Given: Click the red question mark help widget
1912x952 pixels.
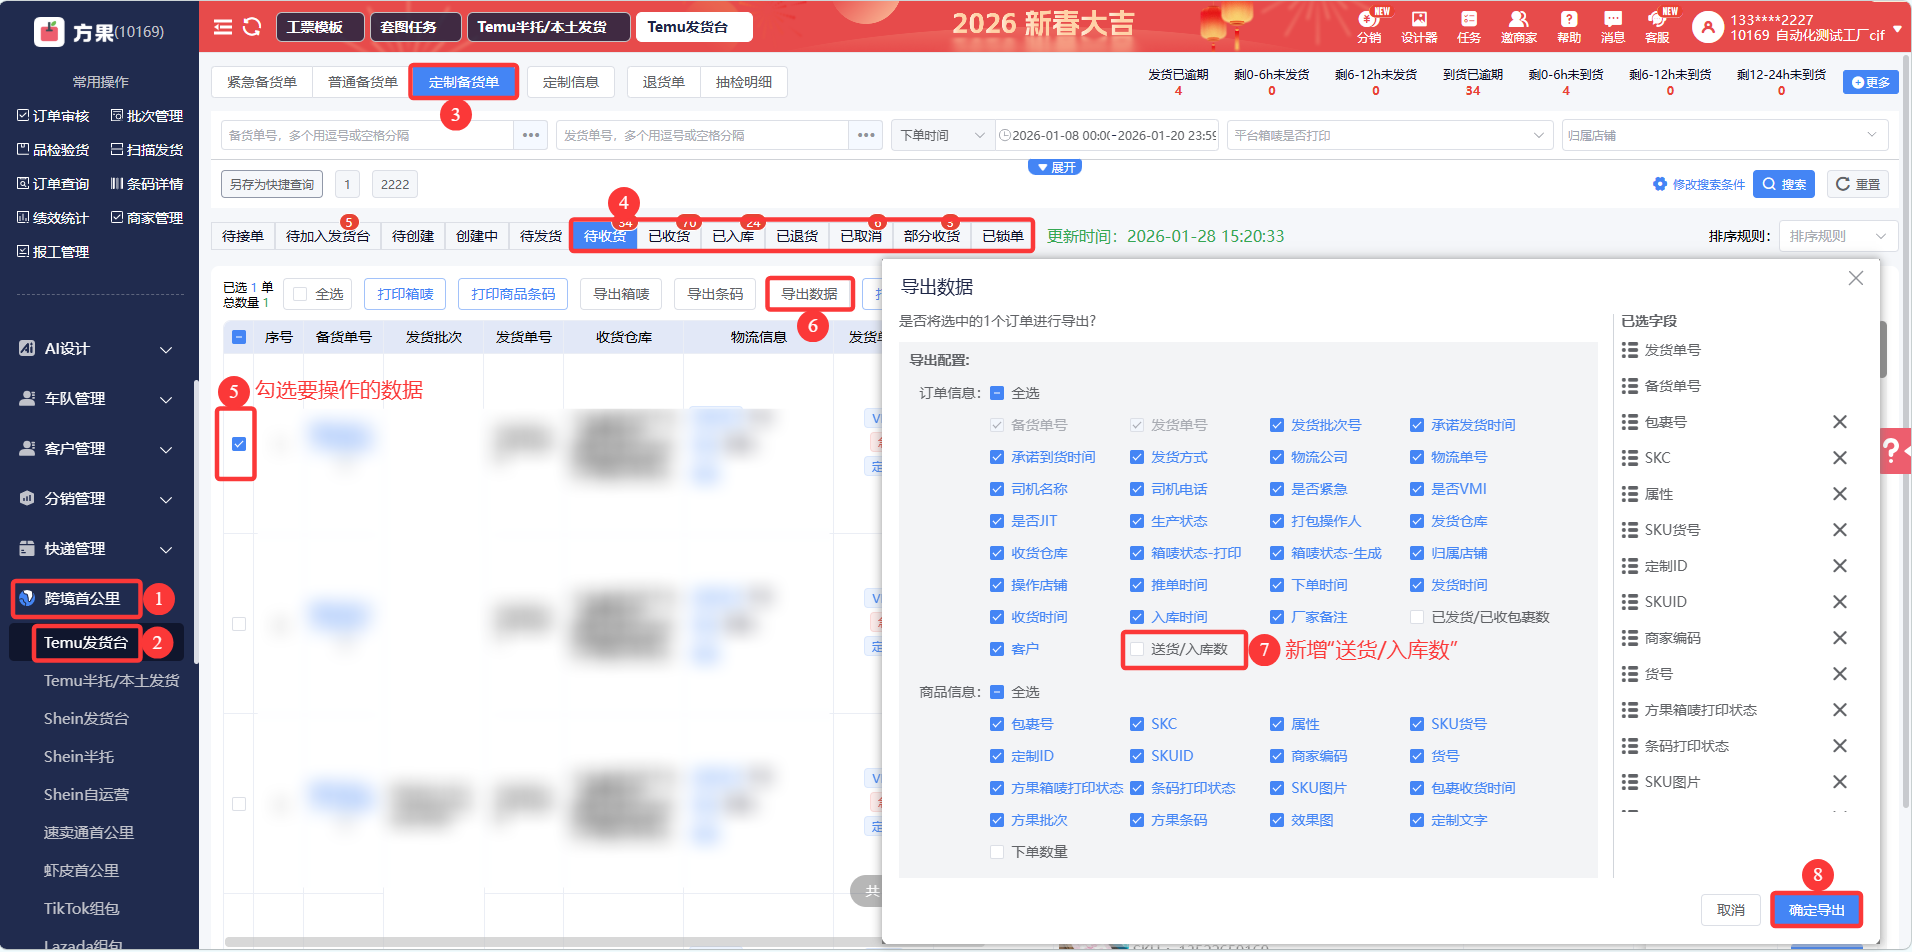Looking at the screenshot, I should coord(1894,451).
